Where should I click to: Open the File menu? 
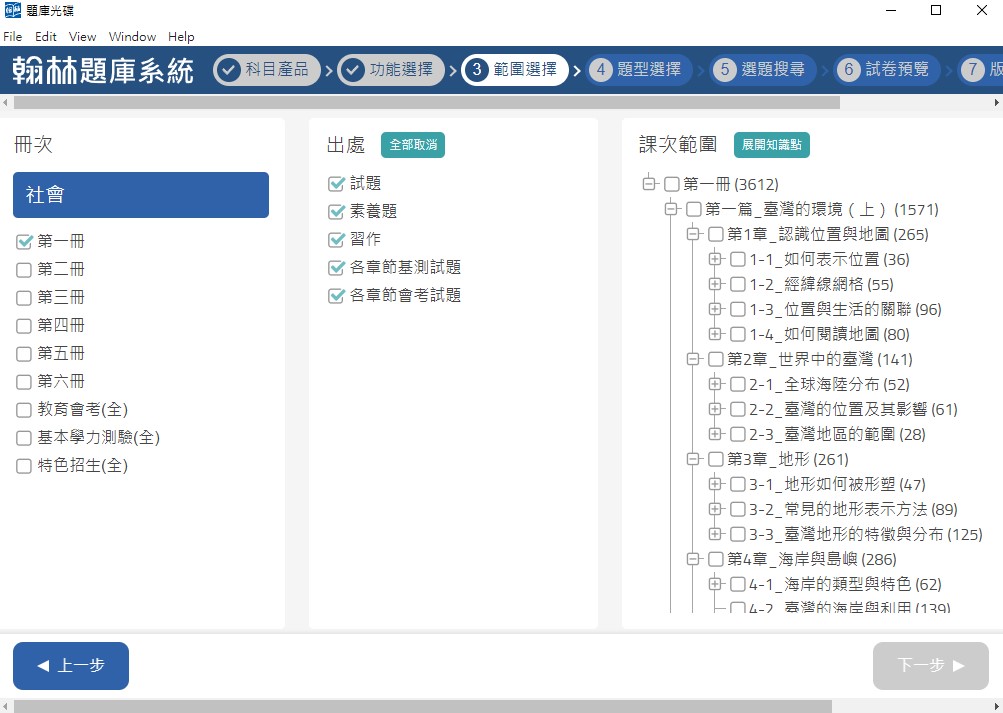[13, 36]
